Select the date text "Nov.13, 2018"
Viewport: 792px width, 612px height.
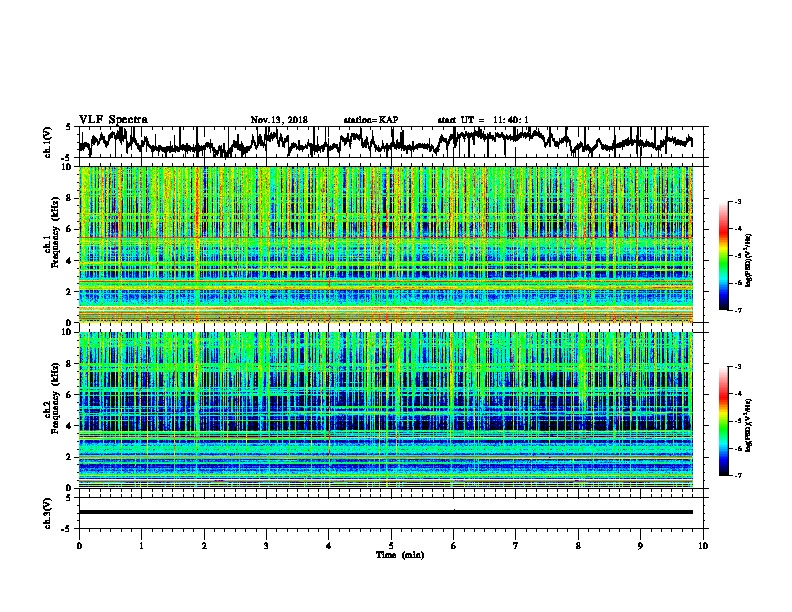(279, 120)
